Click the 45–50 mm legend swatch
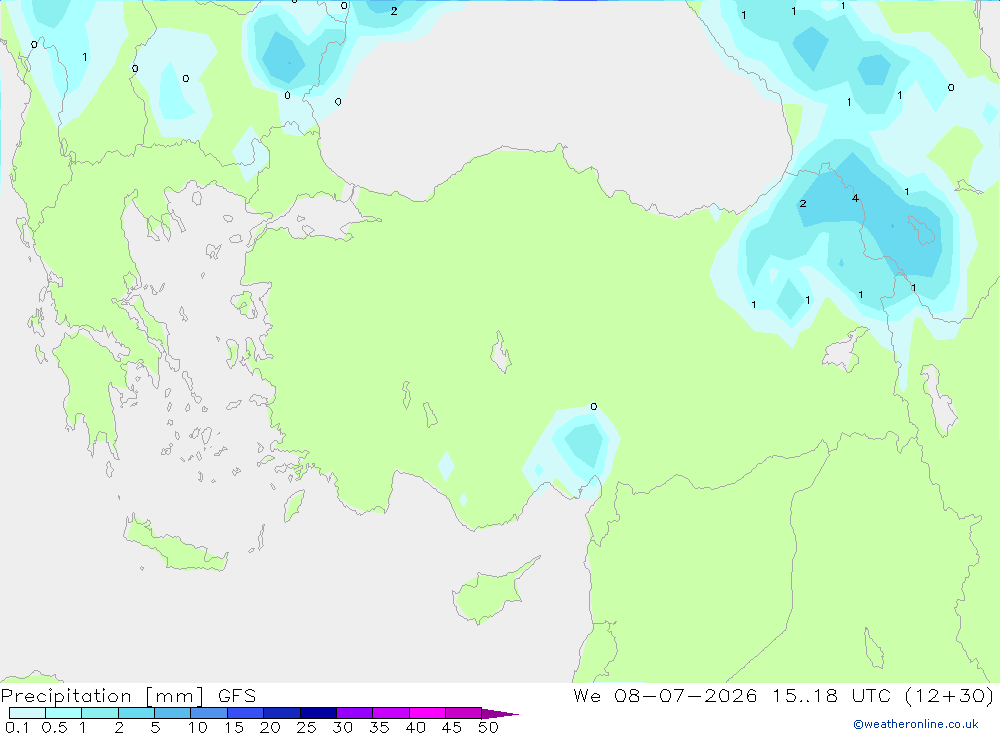 464,713
